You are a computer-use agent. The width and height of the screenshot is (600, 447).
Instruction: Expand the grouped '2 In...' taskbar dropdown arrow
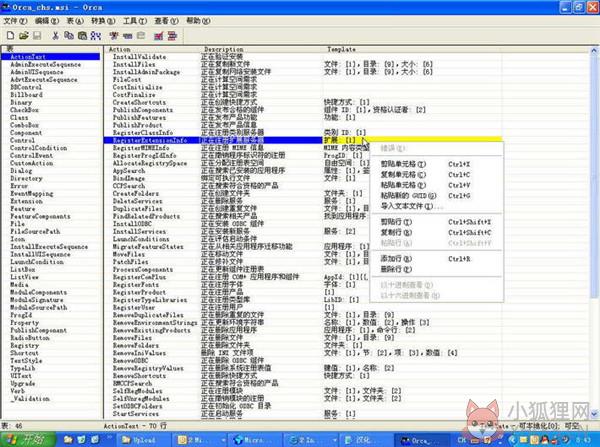(x=335, y=440)
